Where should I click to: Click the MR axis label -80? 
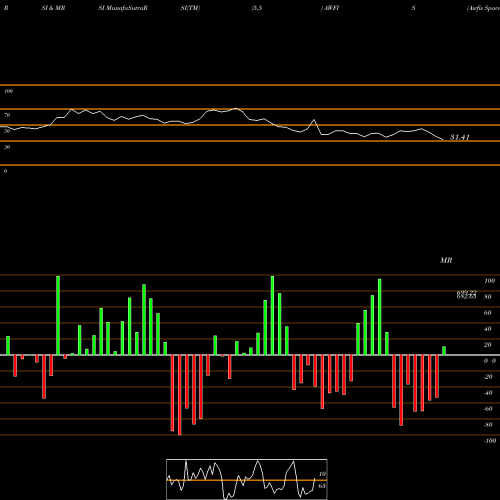pos(488,425)
